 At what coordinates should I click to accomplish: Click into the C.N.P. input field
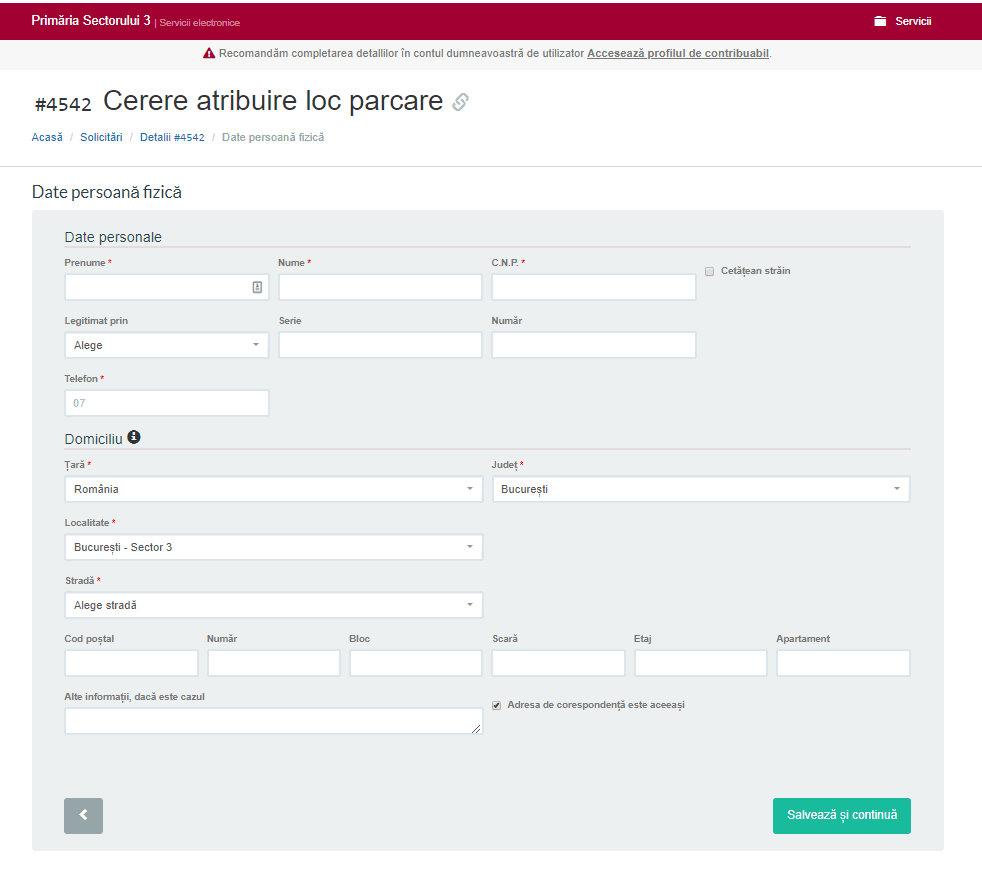[x=593, y=287]
